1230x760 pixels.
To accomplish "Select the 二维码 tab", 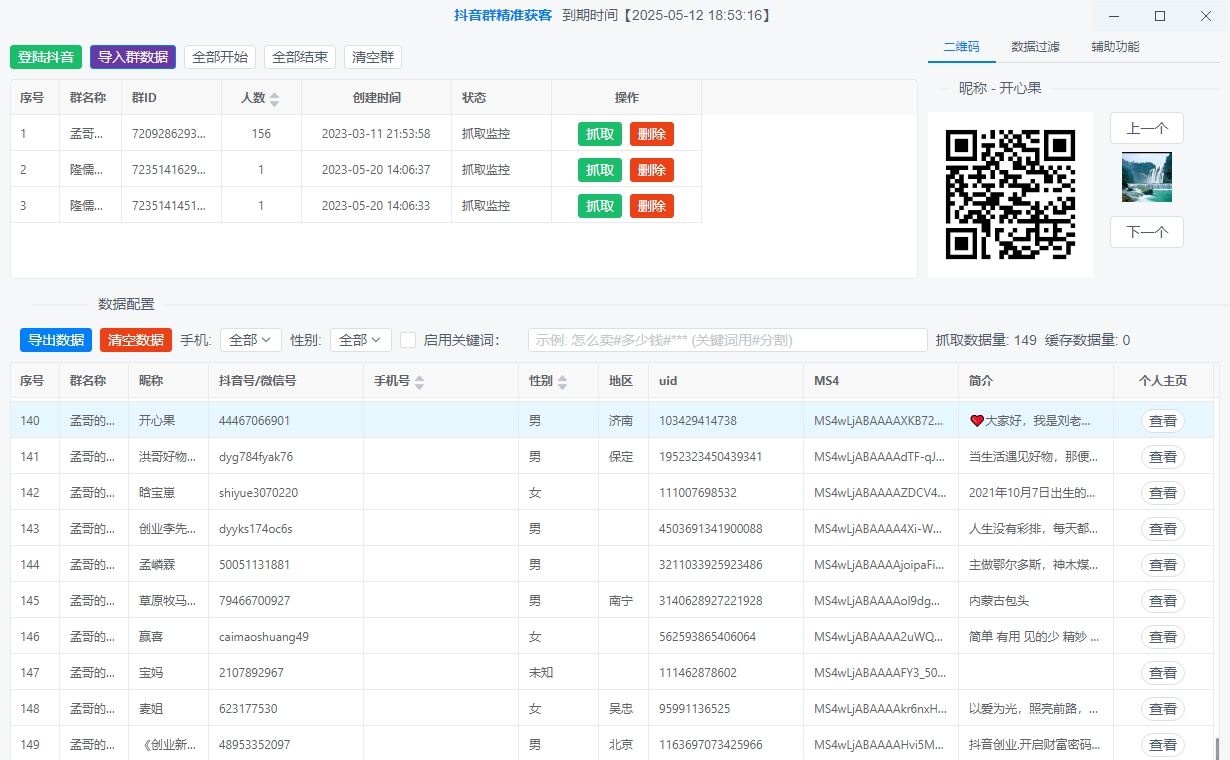I will 961,47.
